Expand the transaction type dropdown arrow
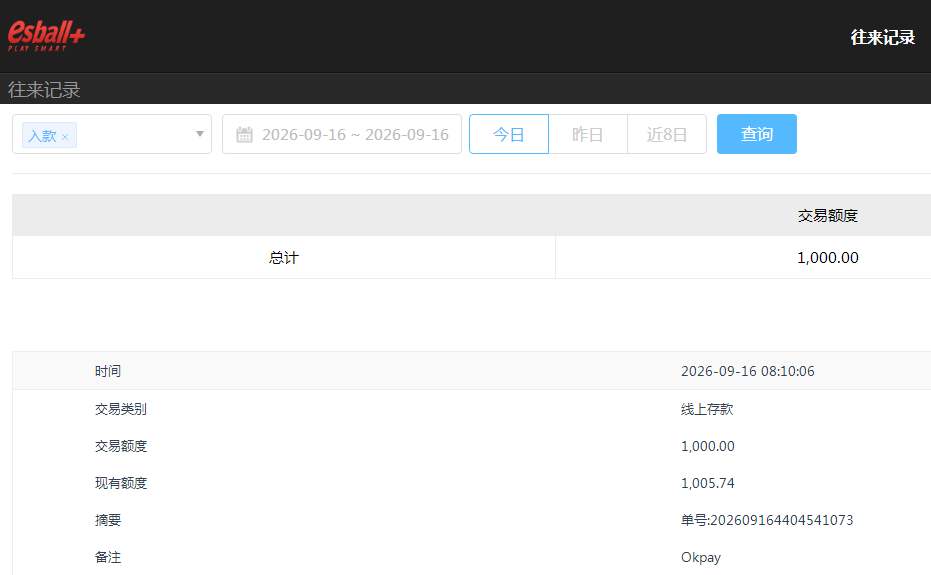The height and width of the screenshot is (575, 931). pos(200,134)
